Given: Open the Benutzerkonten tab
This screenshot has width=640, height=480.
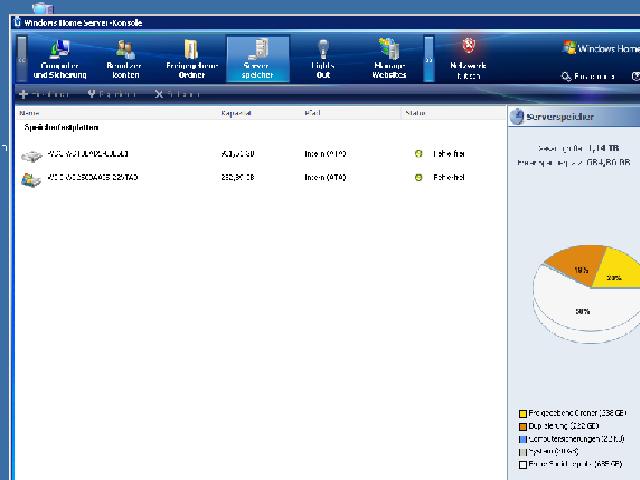Looking at the screenshot, I should click(x=125, y=59).
